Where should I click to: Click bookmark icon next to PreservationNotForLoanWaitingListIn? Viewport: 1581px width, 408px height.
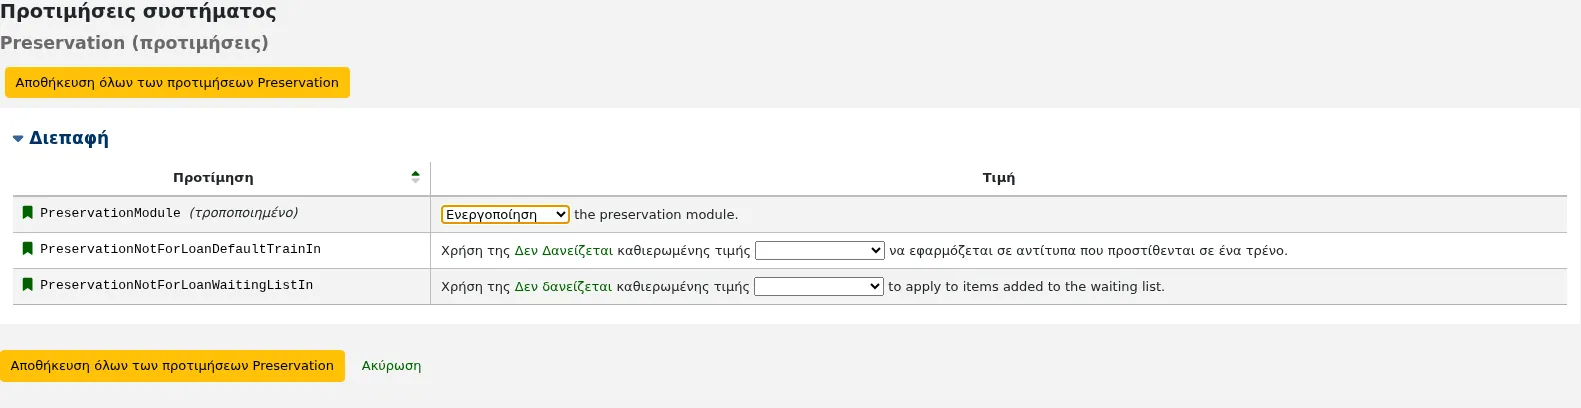click(x=28, y=285)
